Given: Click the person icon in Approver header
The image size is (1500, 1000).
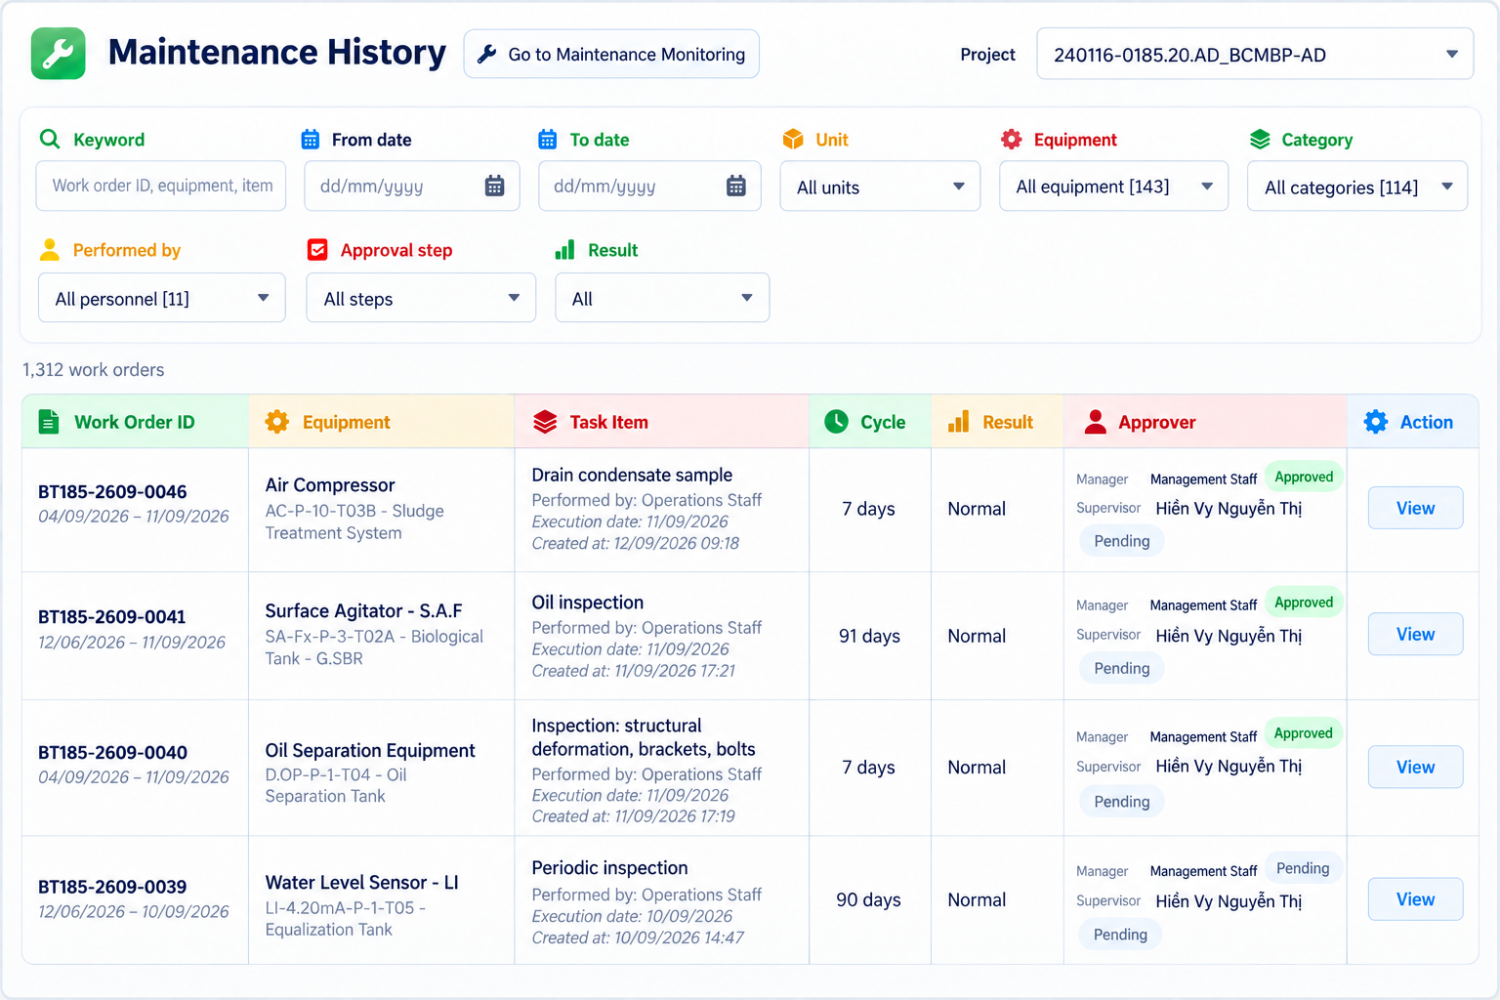Looking at the screenshot, I should click(1096, 422).
